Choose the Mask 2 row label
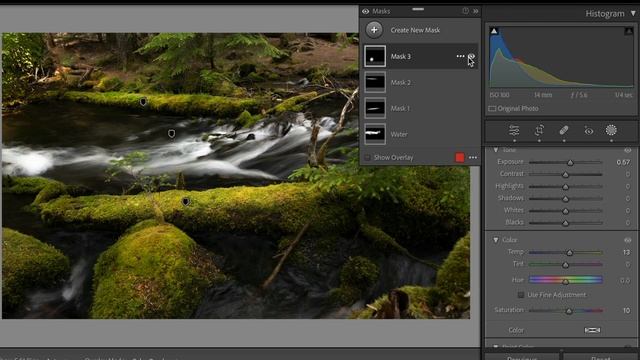Screen dimensions: 640x360 point(400,82)
